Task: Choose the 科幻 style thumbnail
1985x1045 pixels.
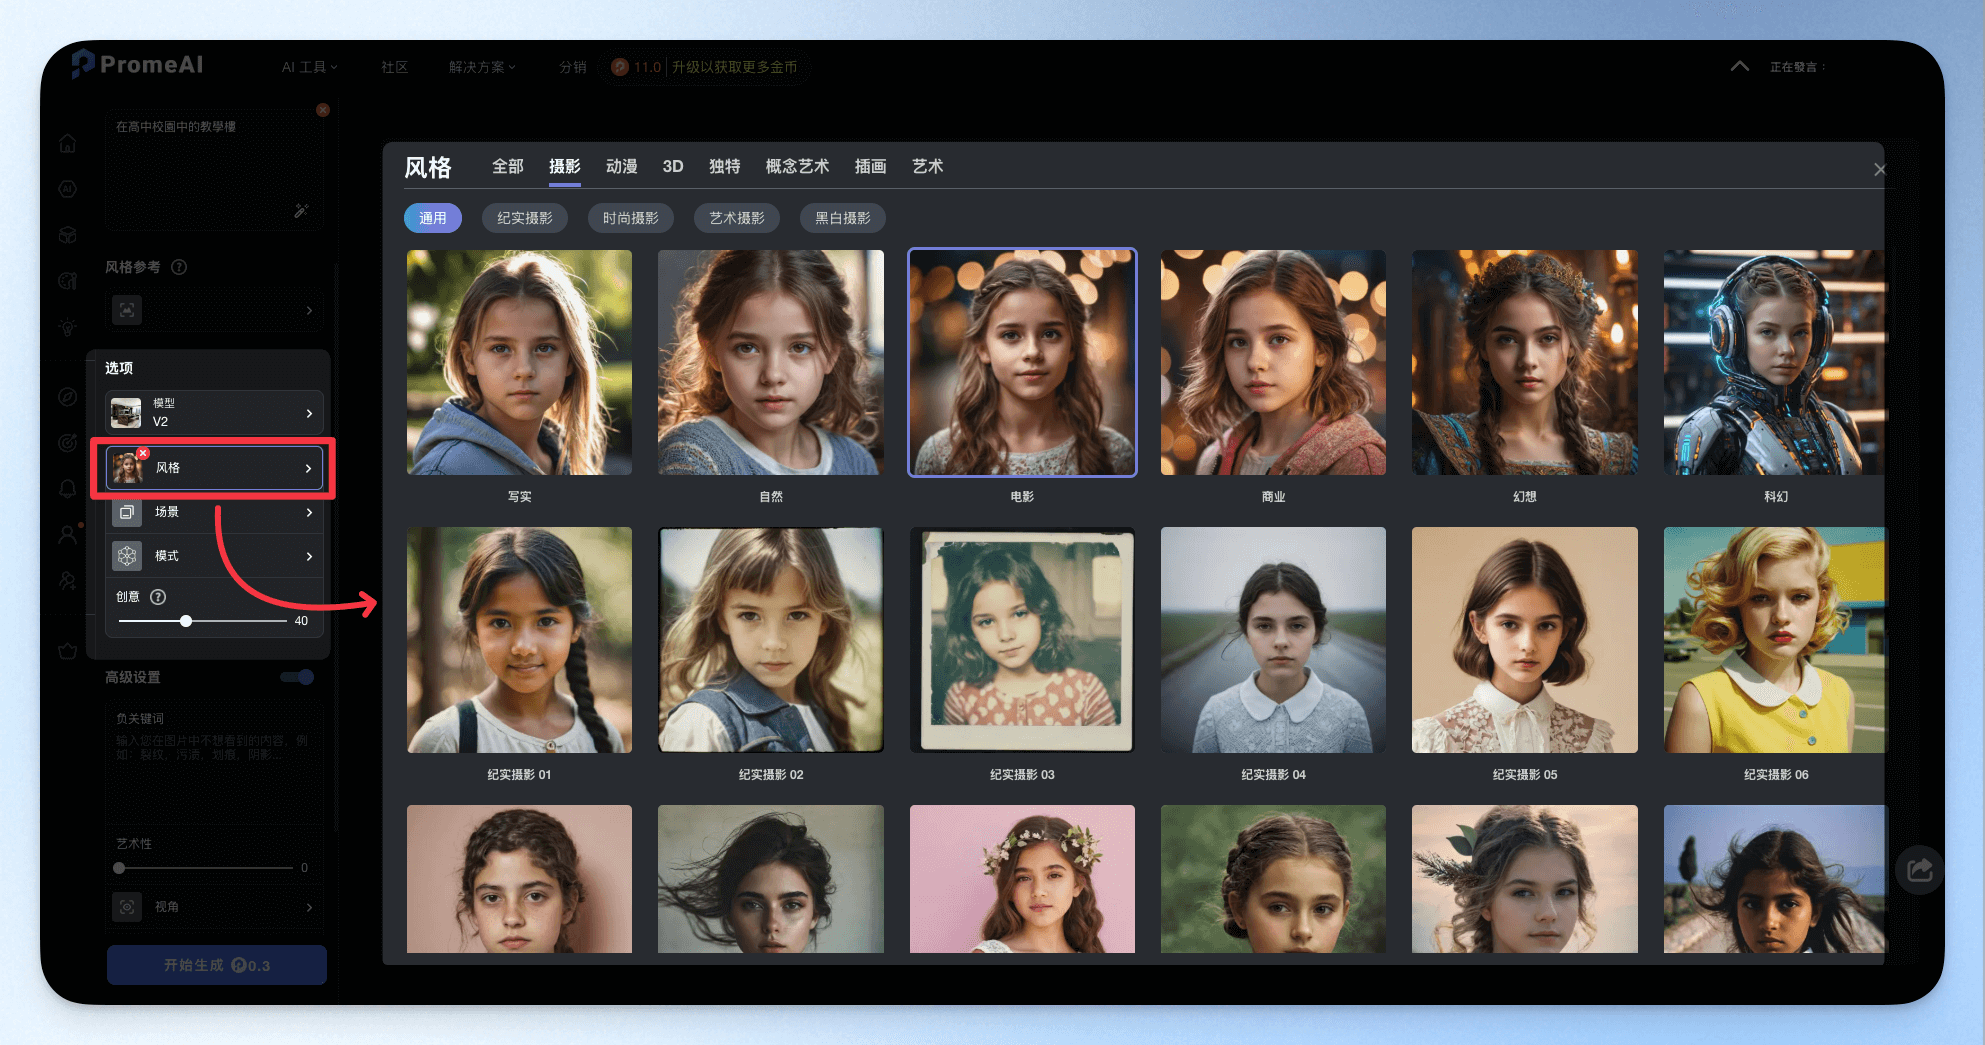Action: pyautogui.click(x=1774, y=363)
